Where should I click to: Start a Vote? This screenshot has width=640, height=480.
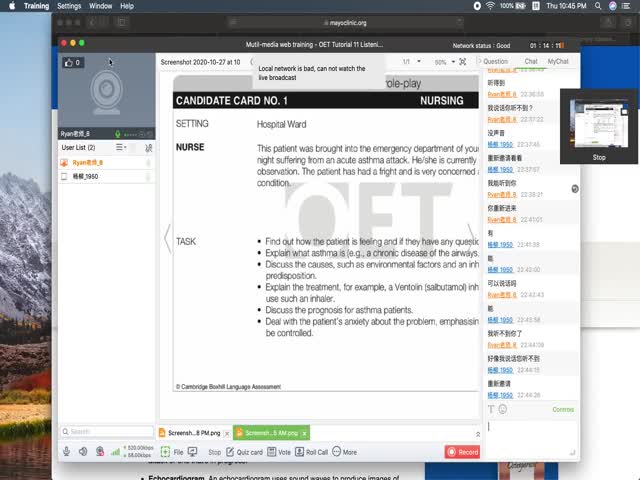tap(279, 452)
